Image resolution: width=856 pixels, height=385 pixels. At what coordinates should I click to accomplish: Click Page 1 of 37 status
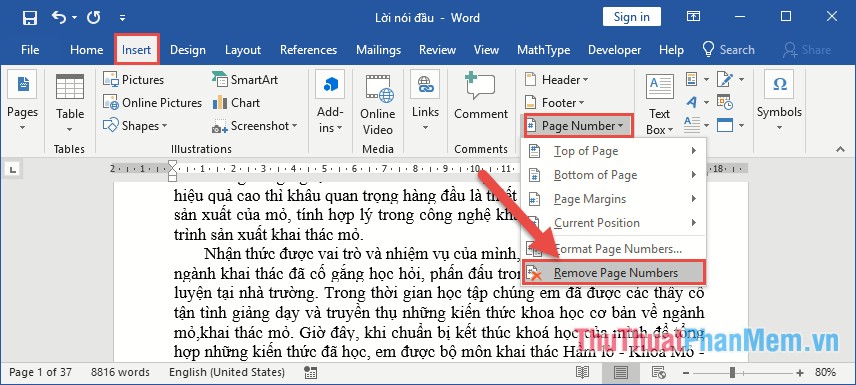pyautogui.click(x=40, y=372)
